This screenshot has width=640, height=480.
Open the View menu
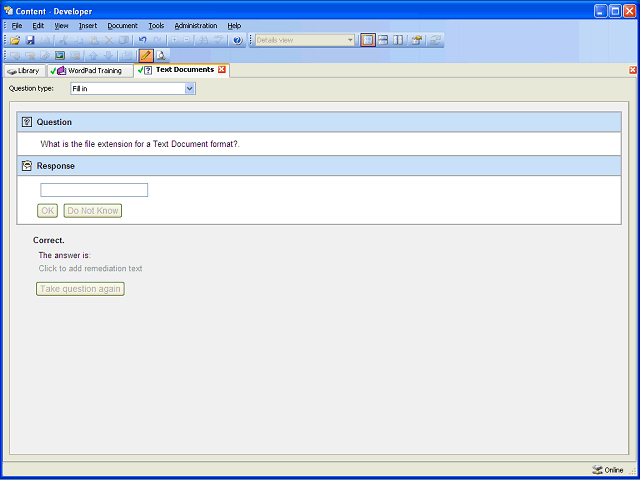coord(61,26)
